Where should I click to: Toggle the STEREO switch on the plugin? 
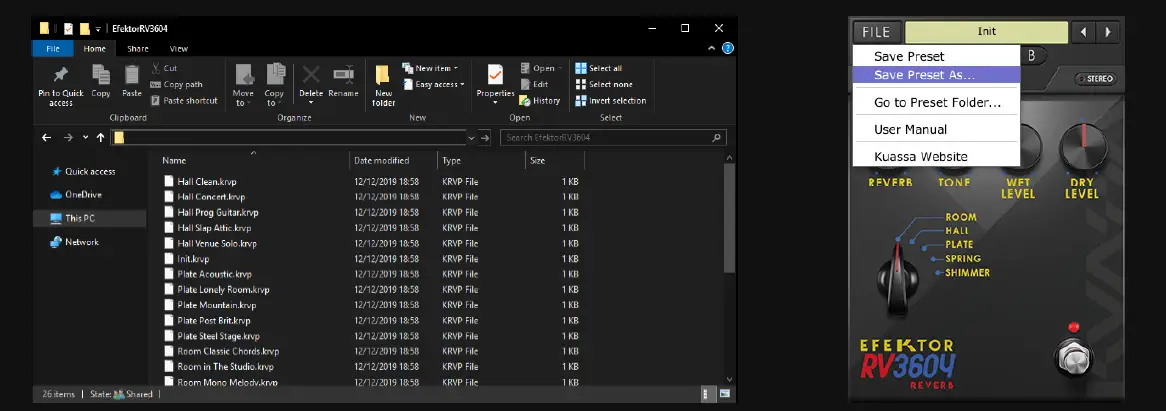pos(1095,80)
